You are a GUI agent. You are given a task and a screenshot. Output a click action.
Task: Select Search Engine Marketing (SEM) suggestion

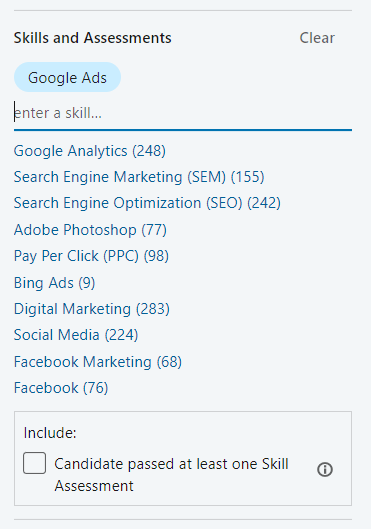tap(139, 177)
